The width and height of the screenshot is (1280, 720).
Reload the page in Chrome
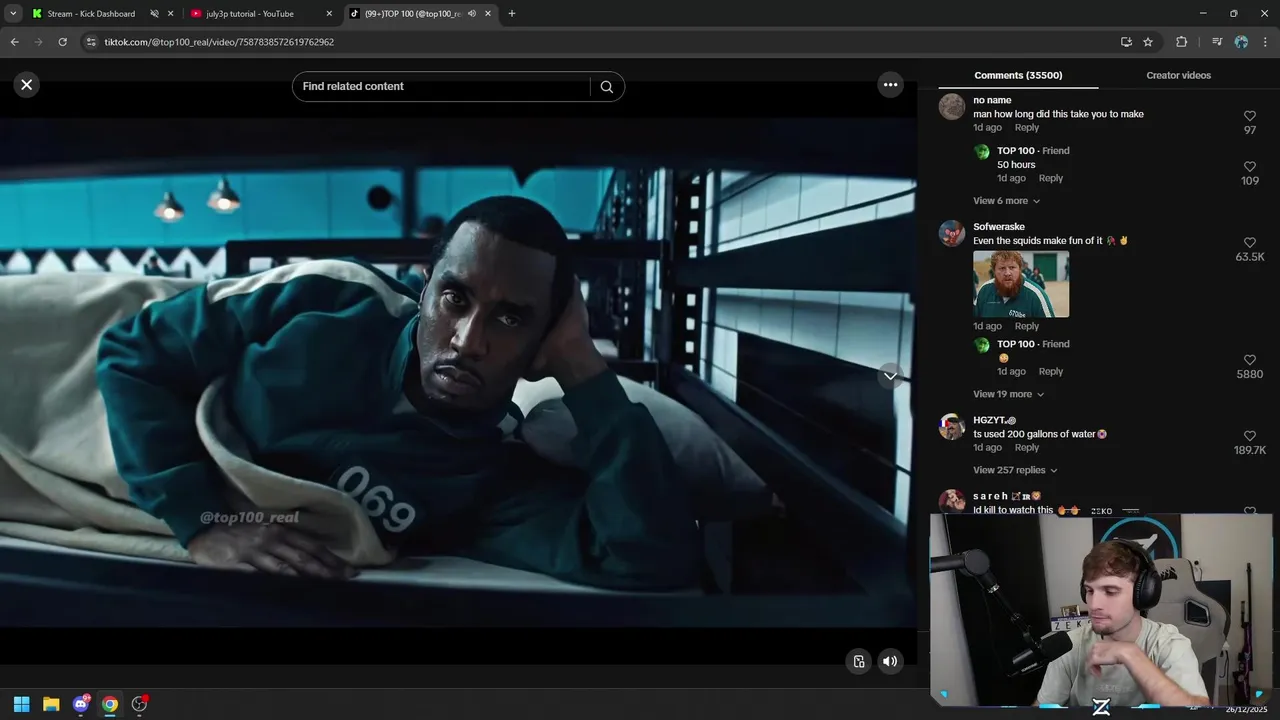click(62, 42)
